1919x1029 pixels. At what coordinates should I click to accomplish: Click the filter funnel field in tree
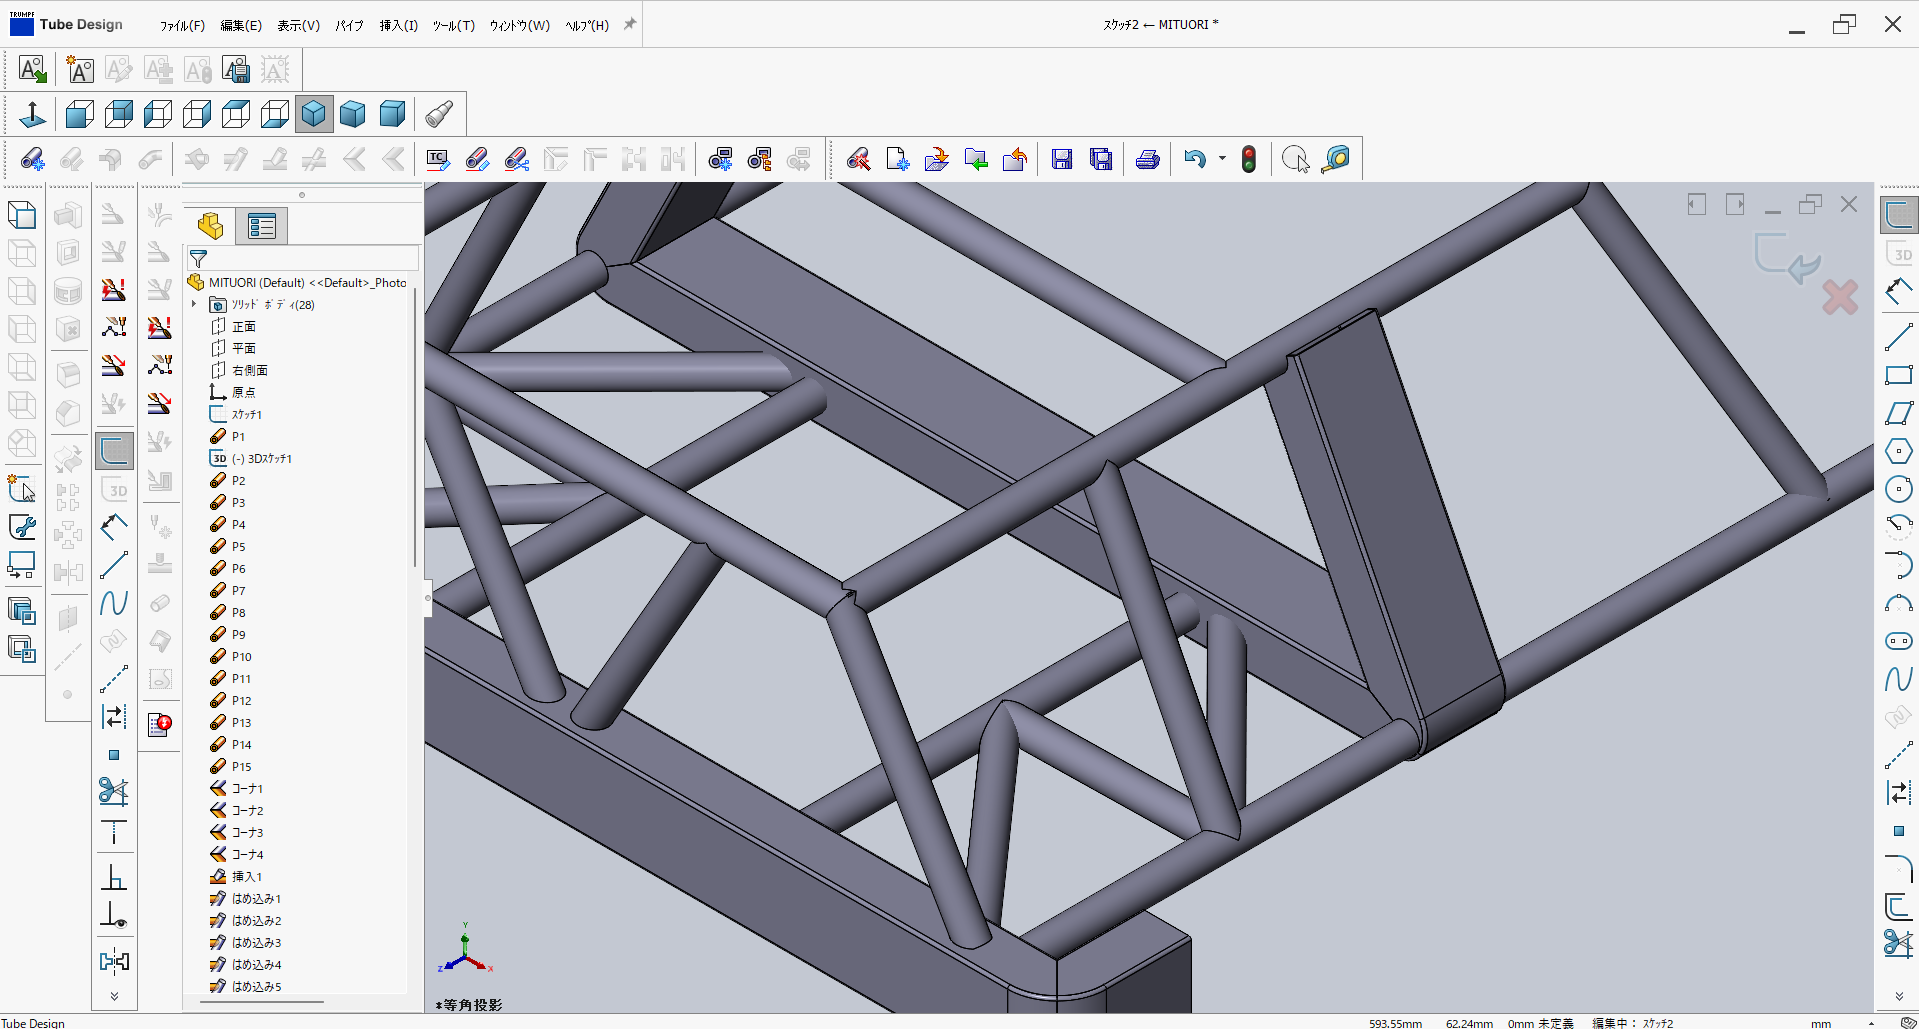(x=301, y=259)
